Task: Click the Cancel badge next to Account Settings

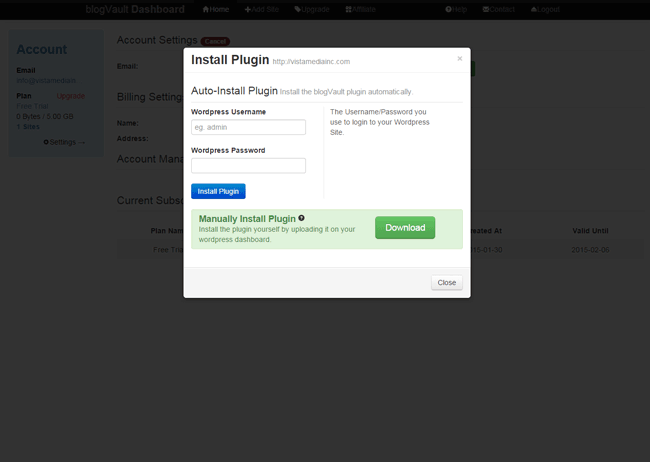Action: [215, 41]
